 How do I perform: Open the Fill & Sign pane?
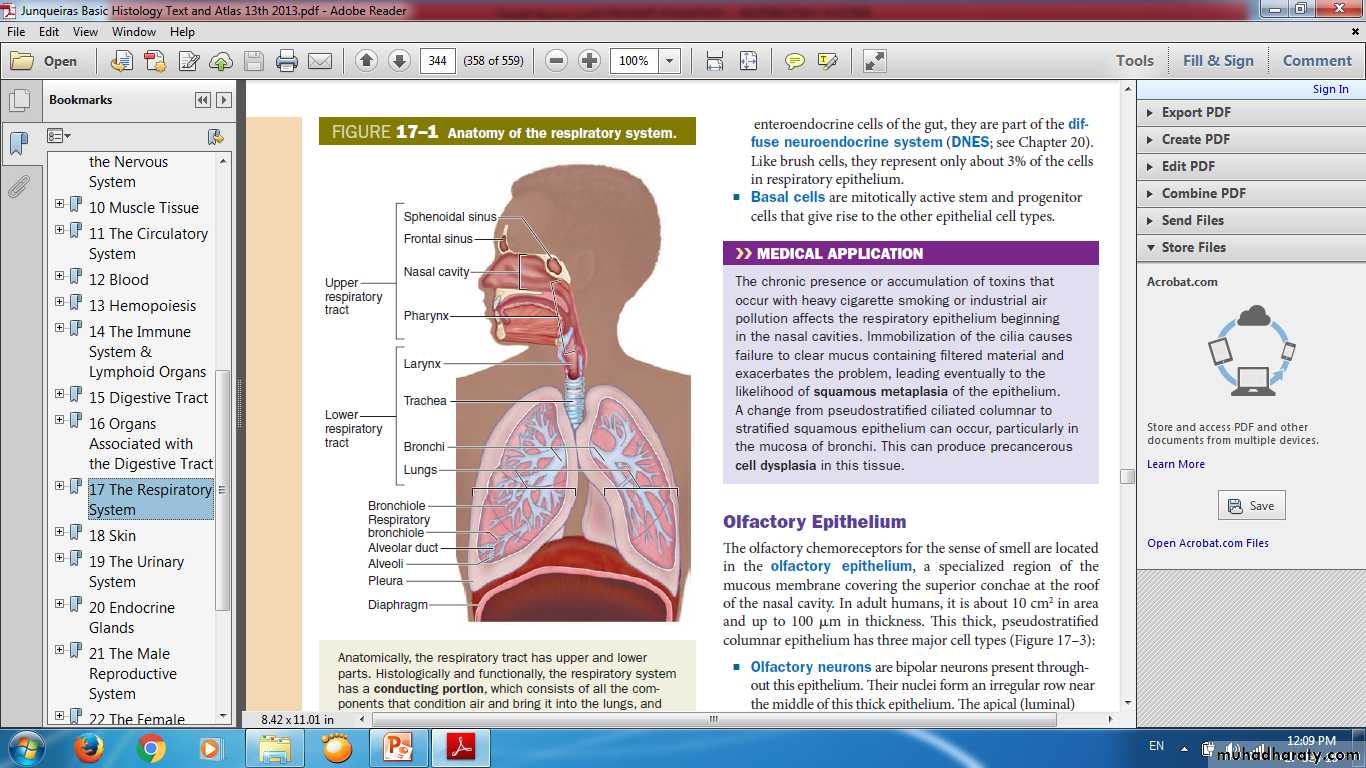point(1217,61)
